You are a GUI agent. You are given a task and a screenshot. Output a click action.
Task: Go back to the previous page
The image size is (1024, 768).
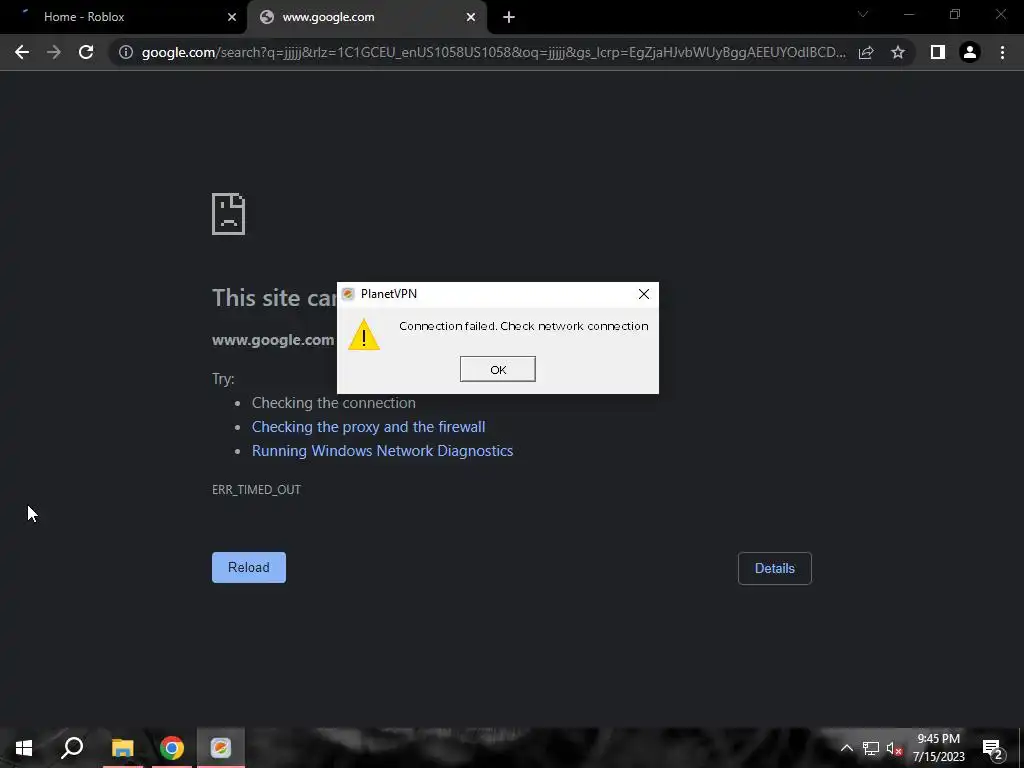(x=22, y=52)
